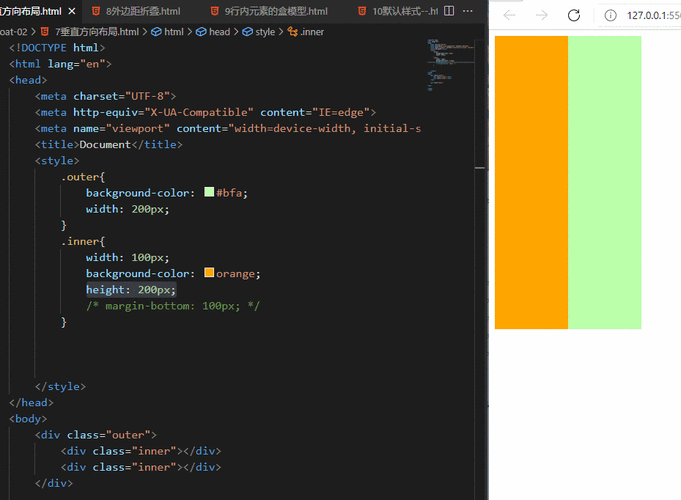The height and width of the screenshot is (500, 681).
Task: Click the X-UA-Compatible meta line
Action: (x=205, y=113)
